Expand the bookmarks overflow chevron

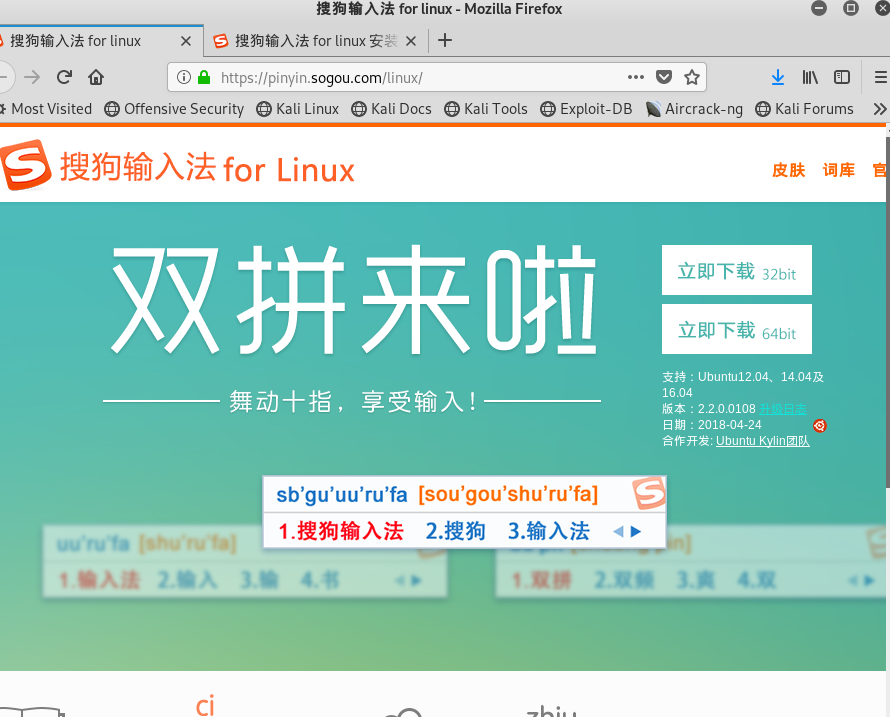point(882,109)
